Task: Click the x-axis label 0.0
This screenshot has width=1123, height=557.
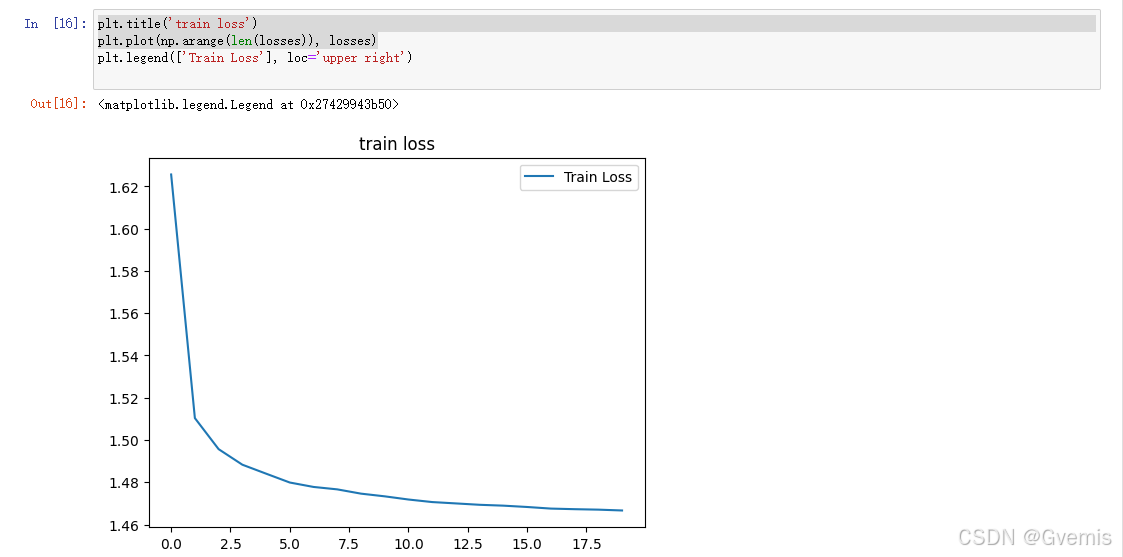Action: click(171, 545)
